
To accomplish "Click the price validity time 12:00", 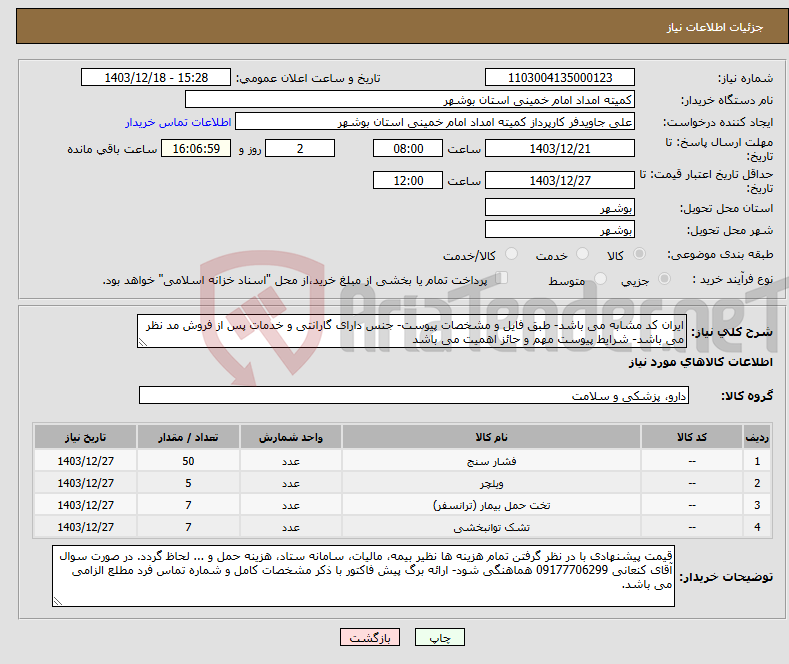I will click(408, 180).
